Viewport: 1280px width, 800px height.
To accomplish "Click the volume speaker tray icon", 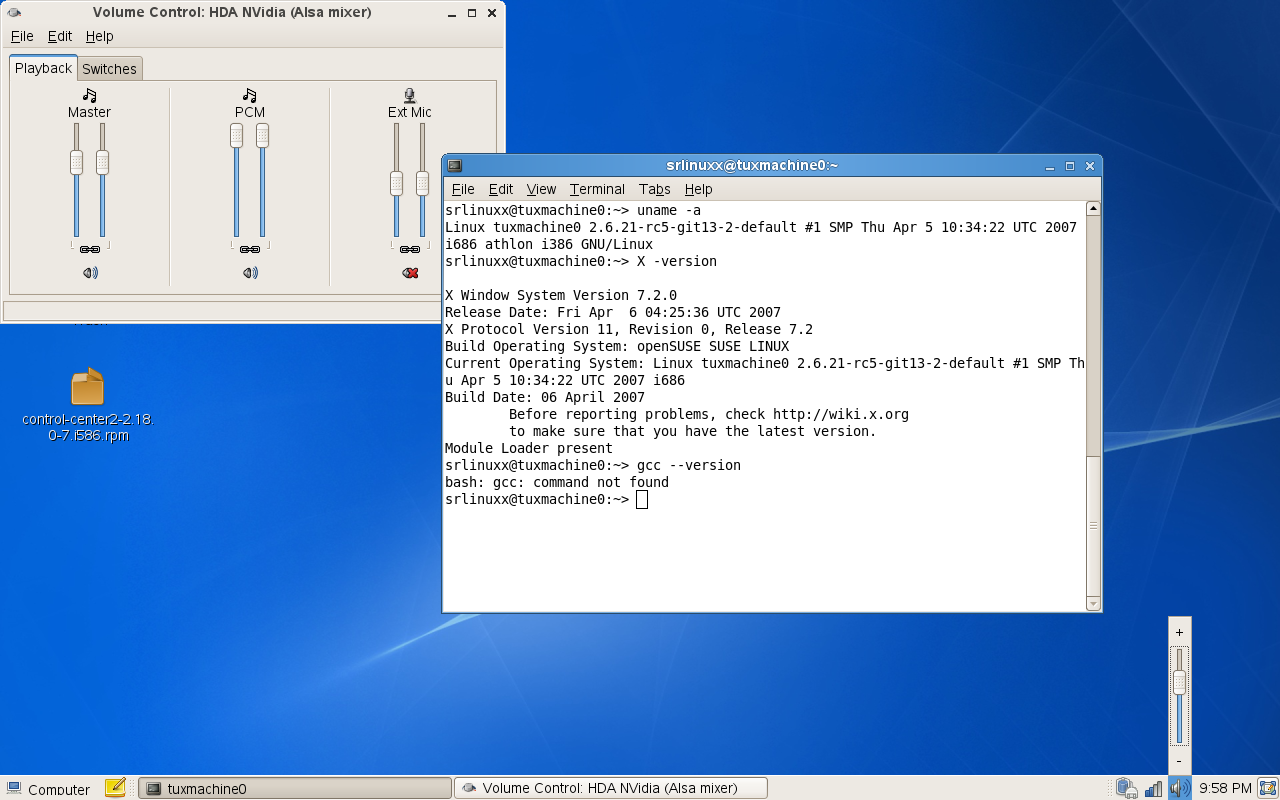I will point(1180,788).
